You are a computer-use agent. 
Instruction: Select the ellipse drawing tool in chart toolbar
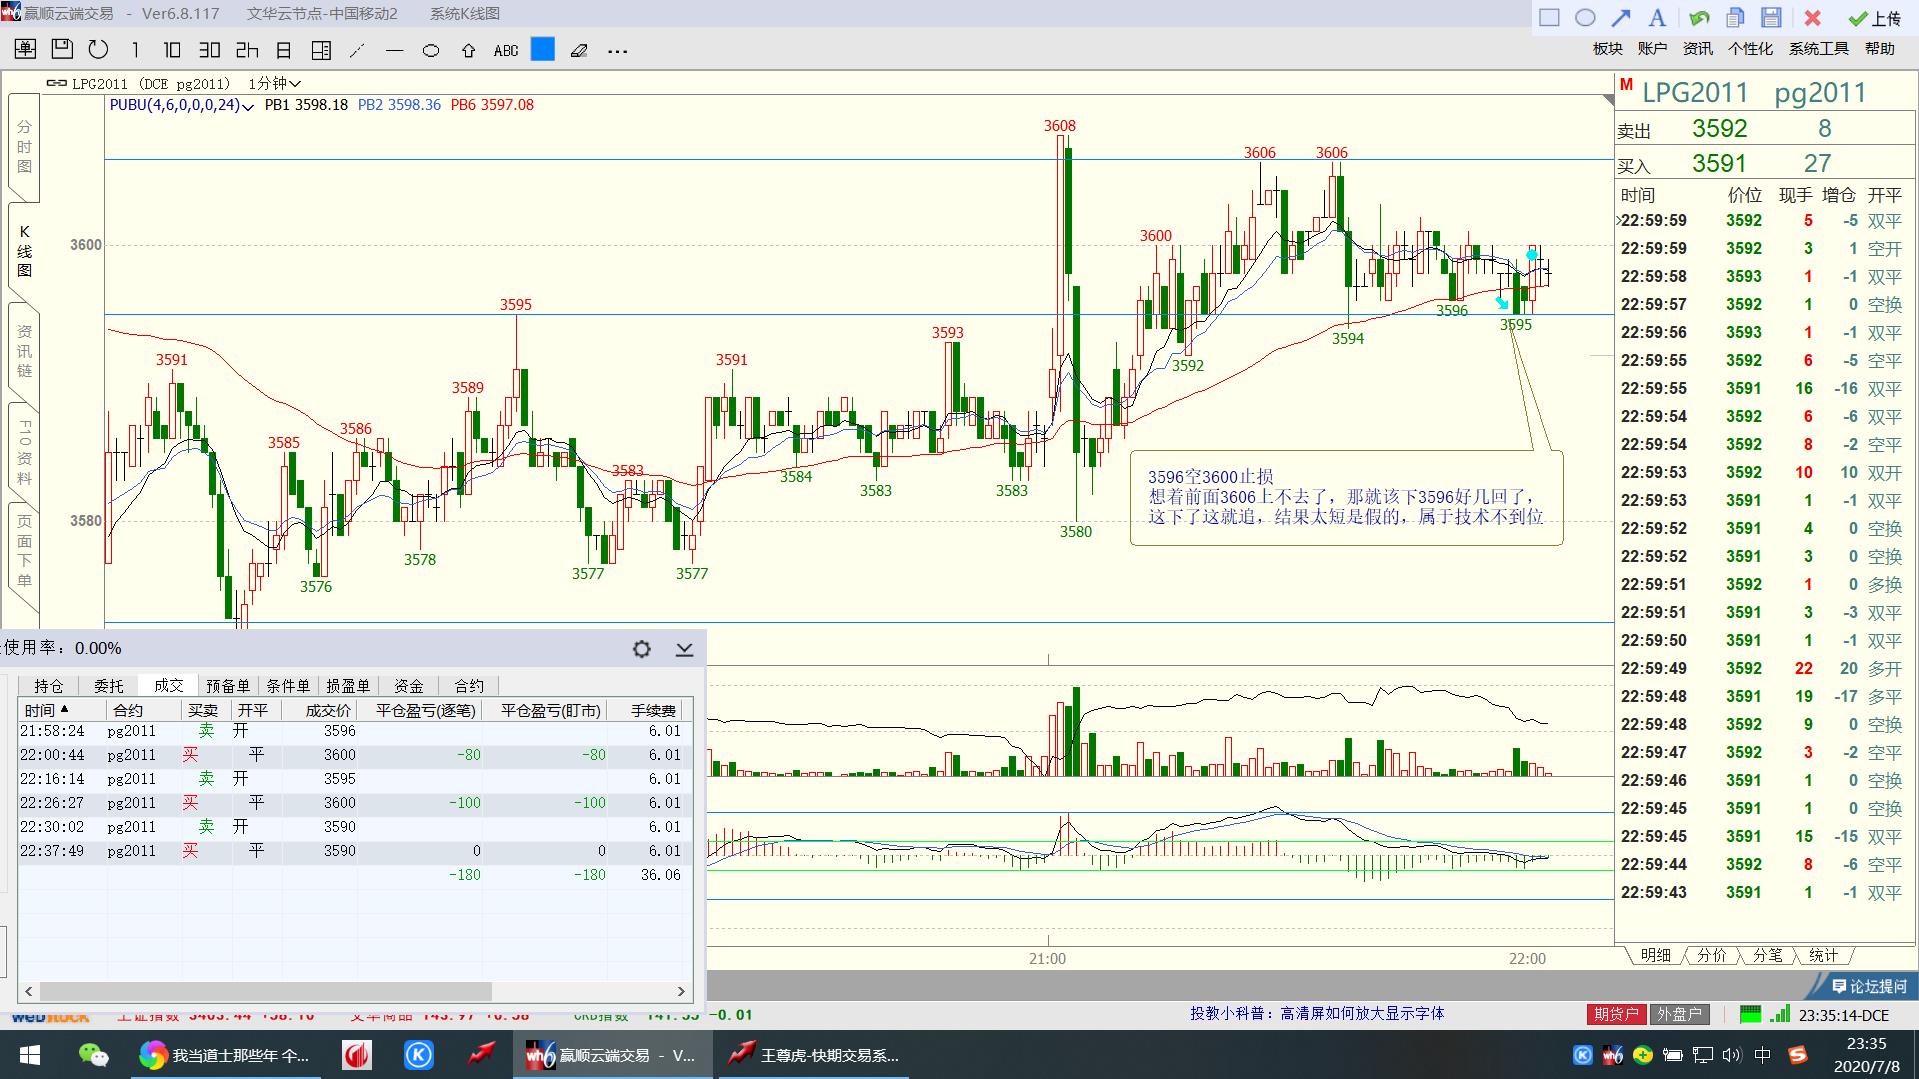[x=431, y=49]
